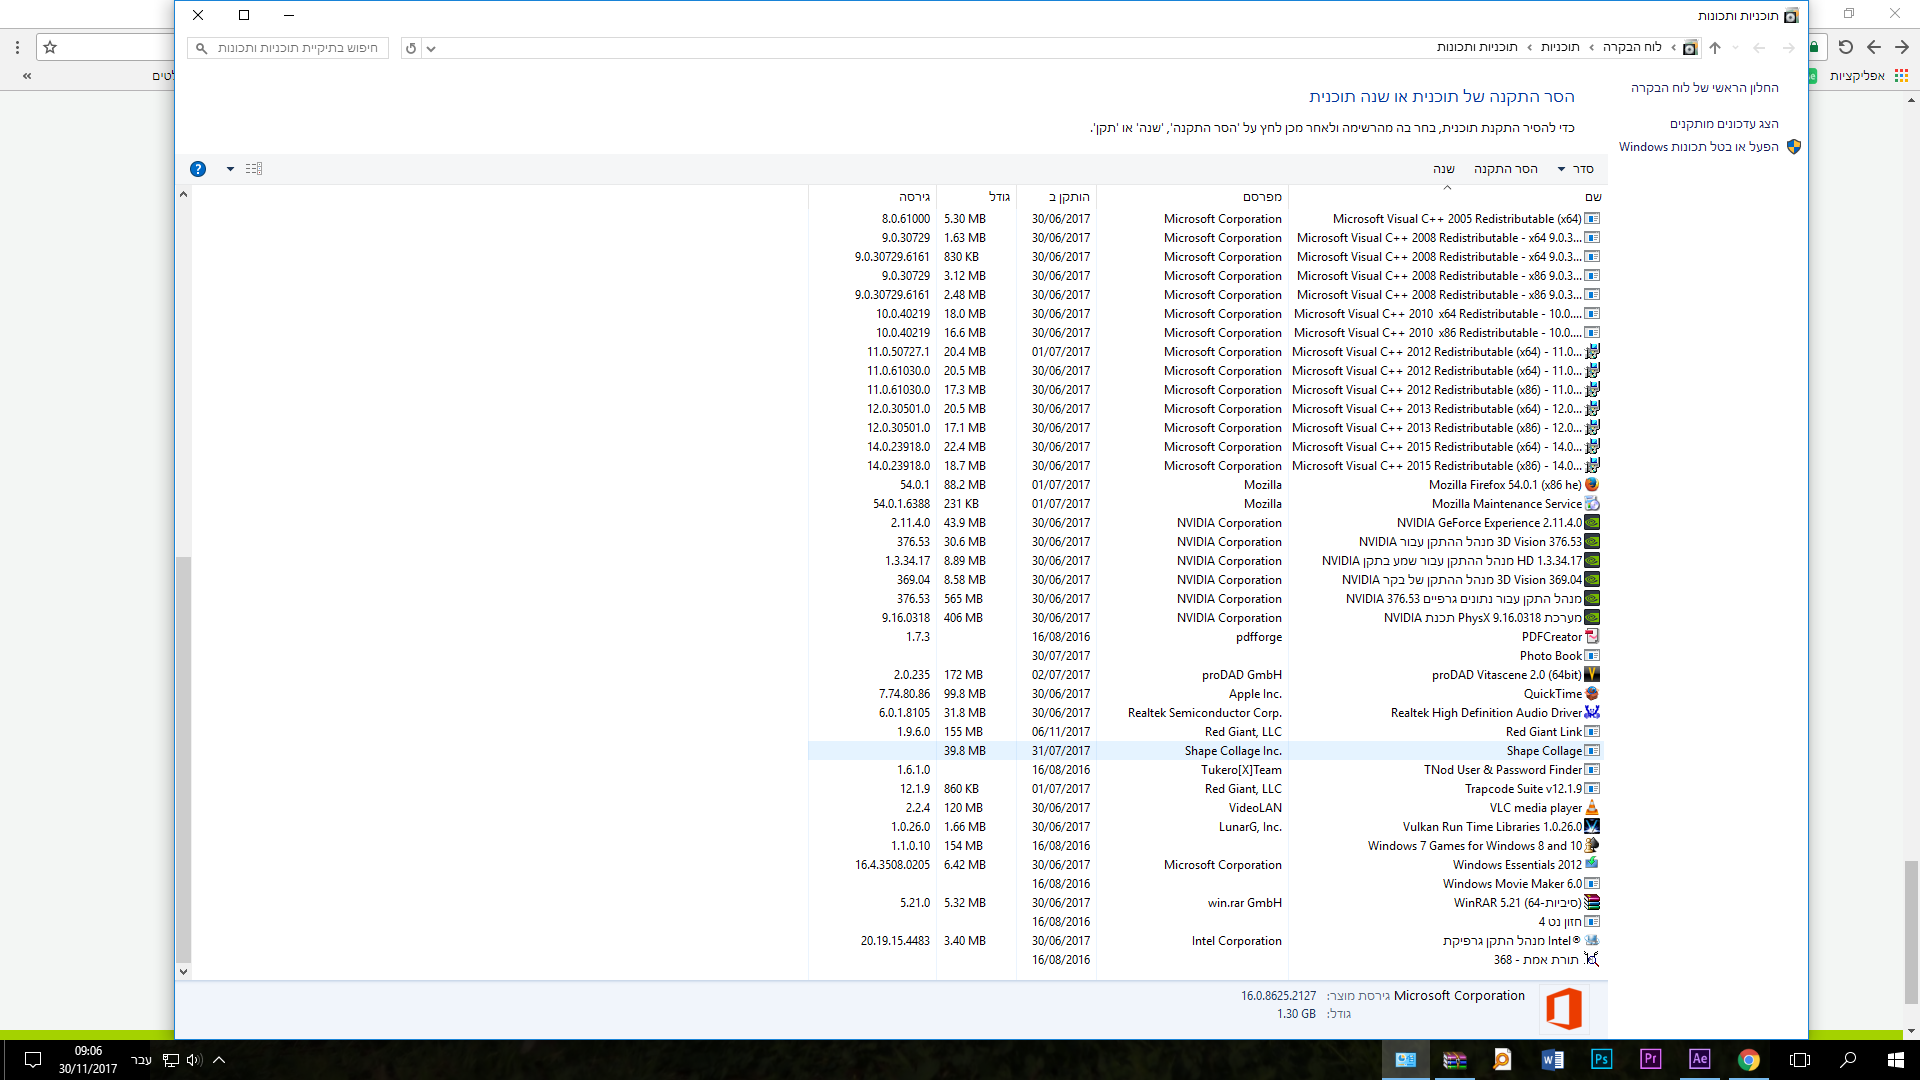Click the Chrome reload button behind the window
Image resolution: width=1920 pixels, height=1080 pixels.
(1846, 47)
